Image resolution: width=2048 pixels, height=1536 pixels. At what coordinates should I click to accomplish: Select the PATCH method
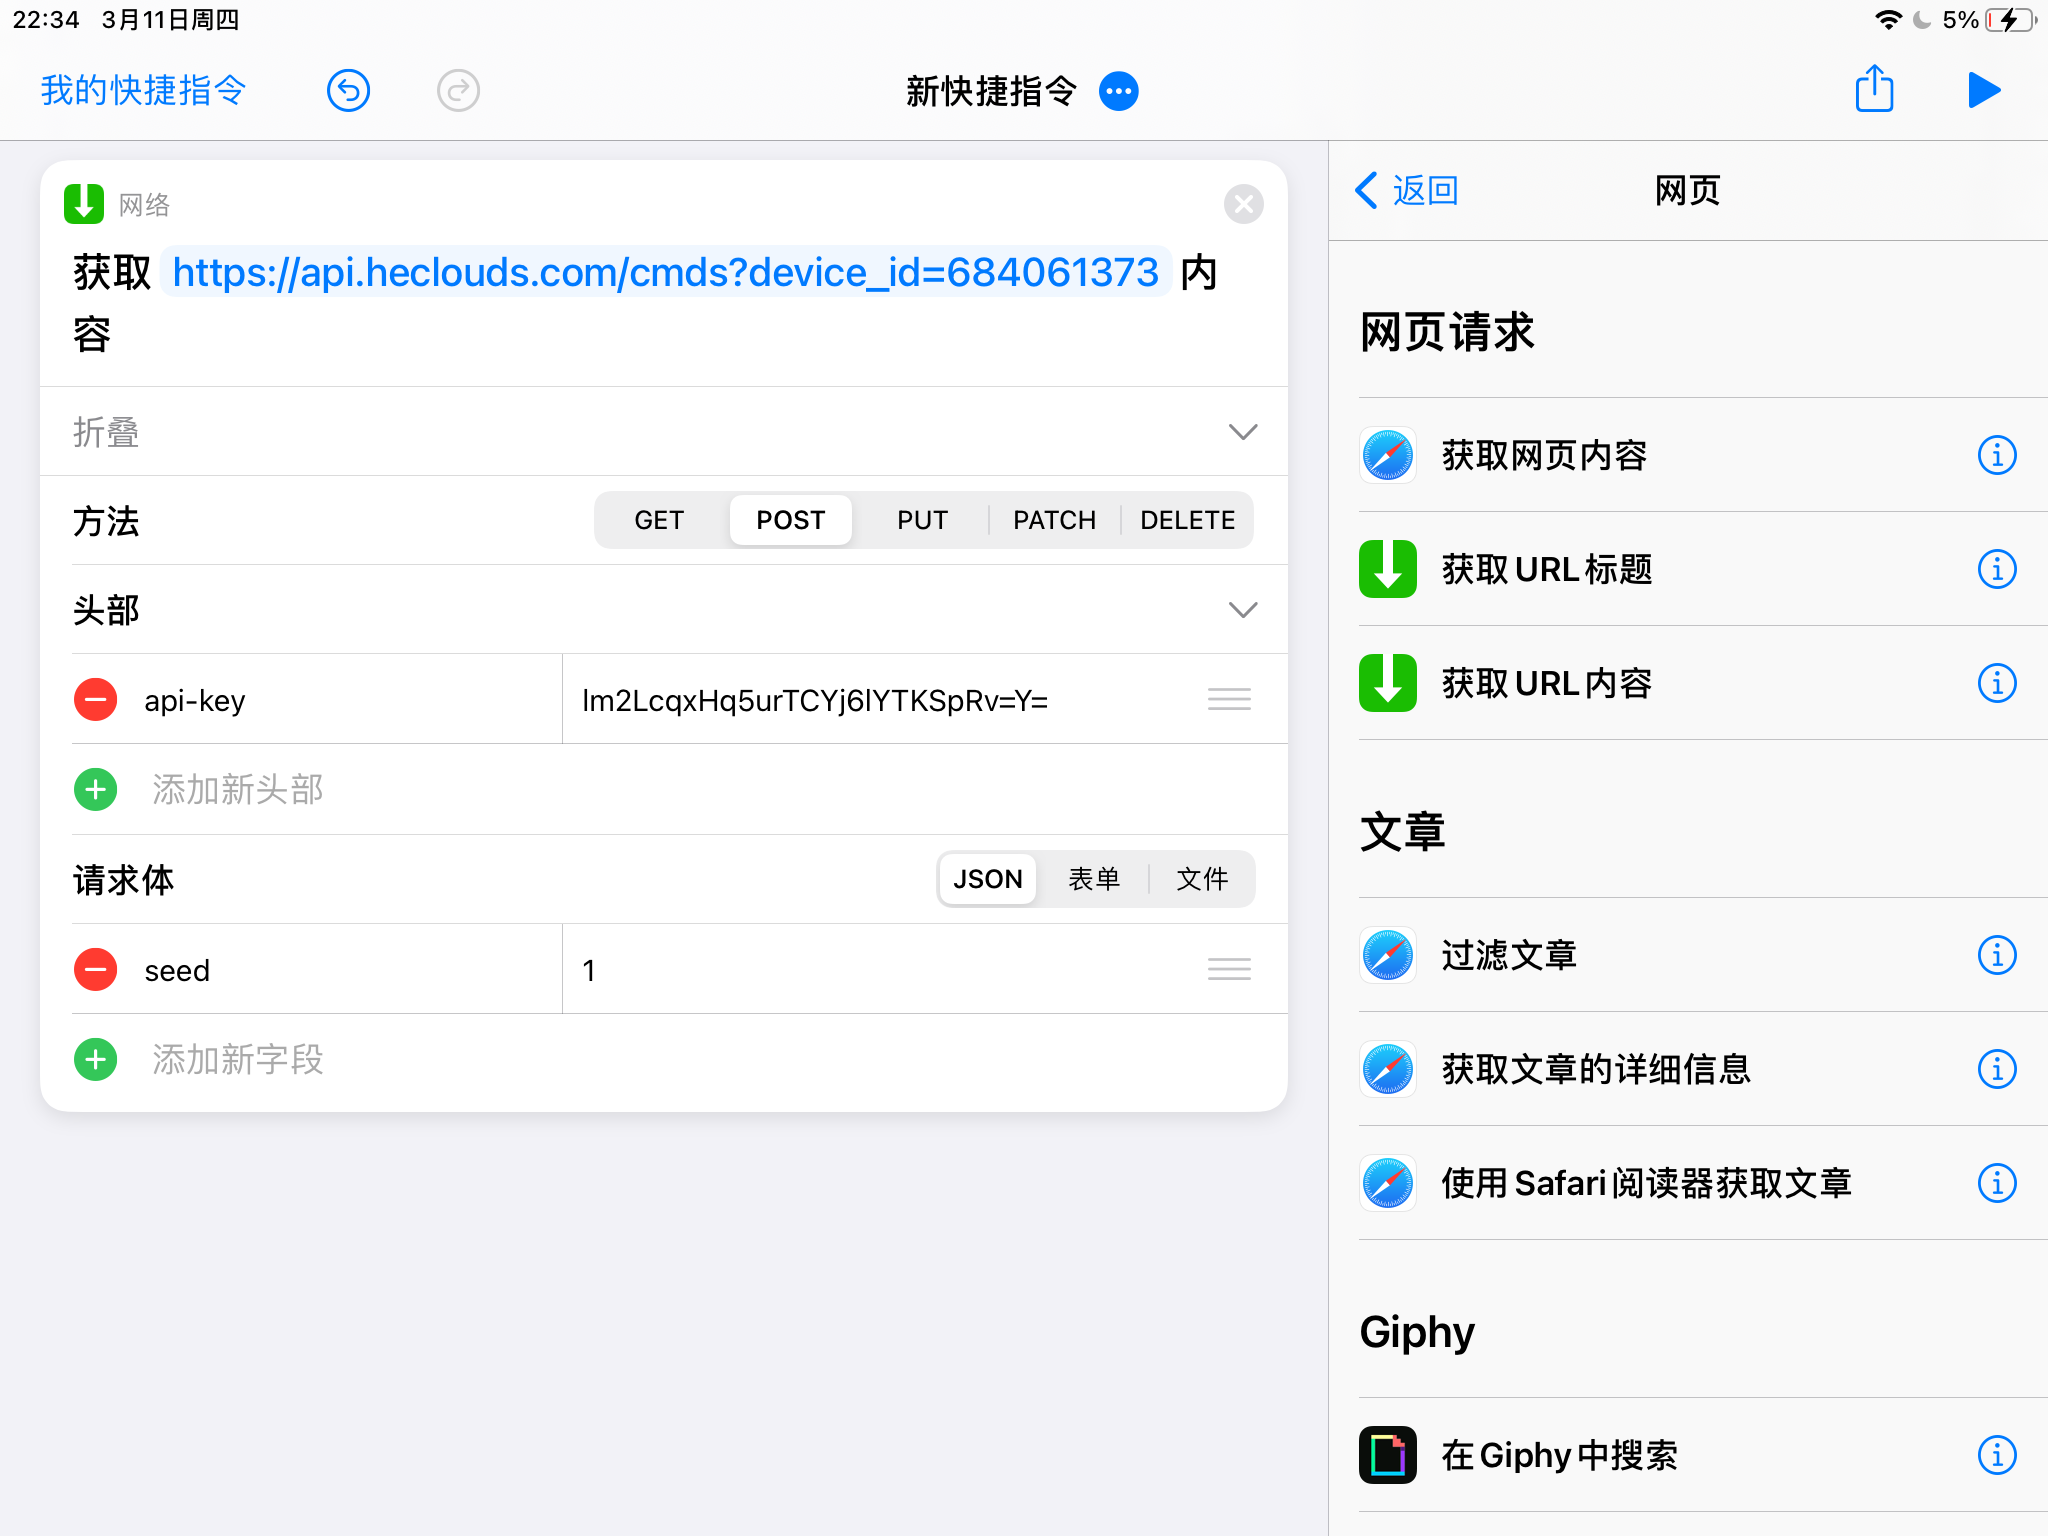click(1054, 520)
